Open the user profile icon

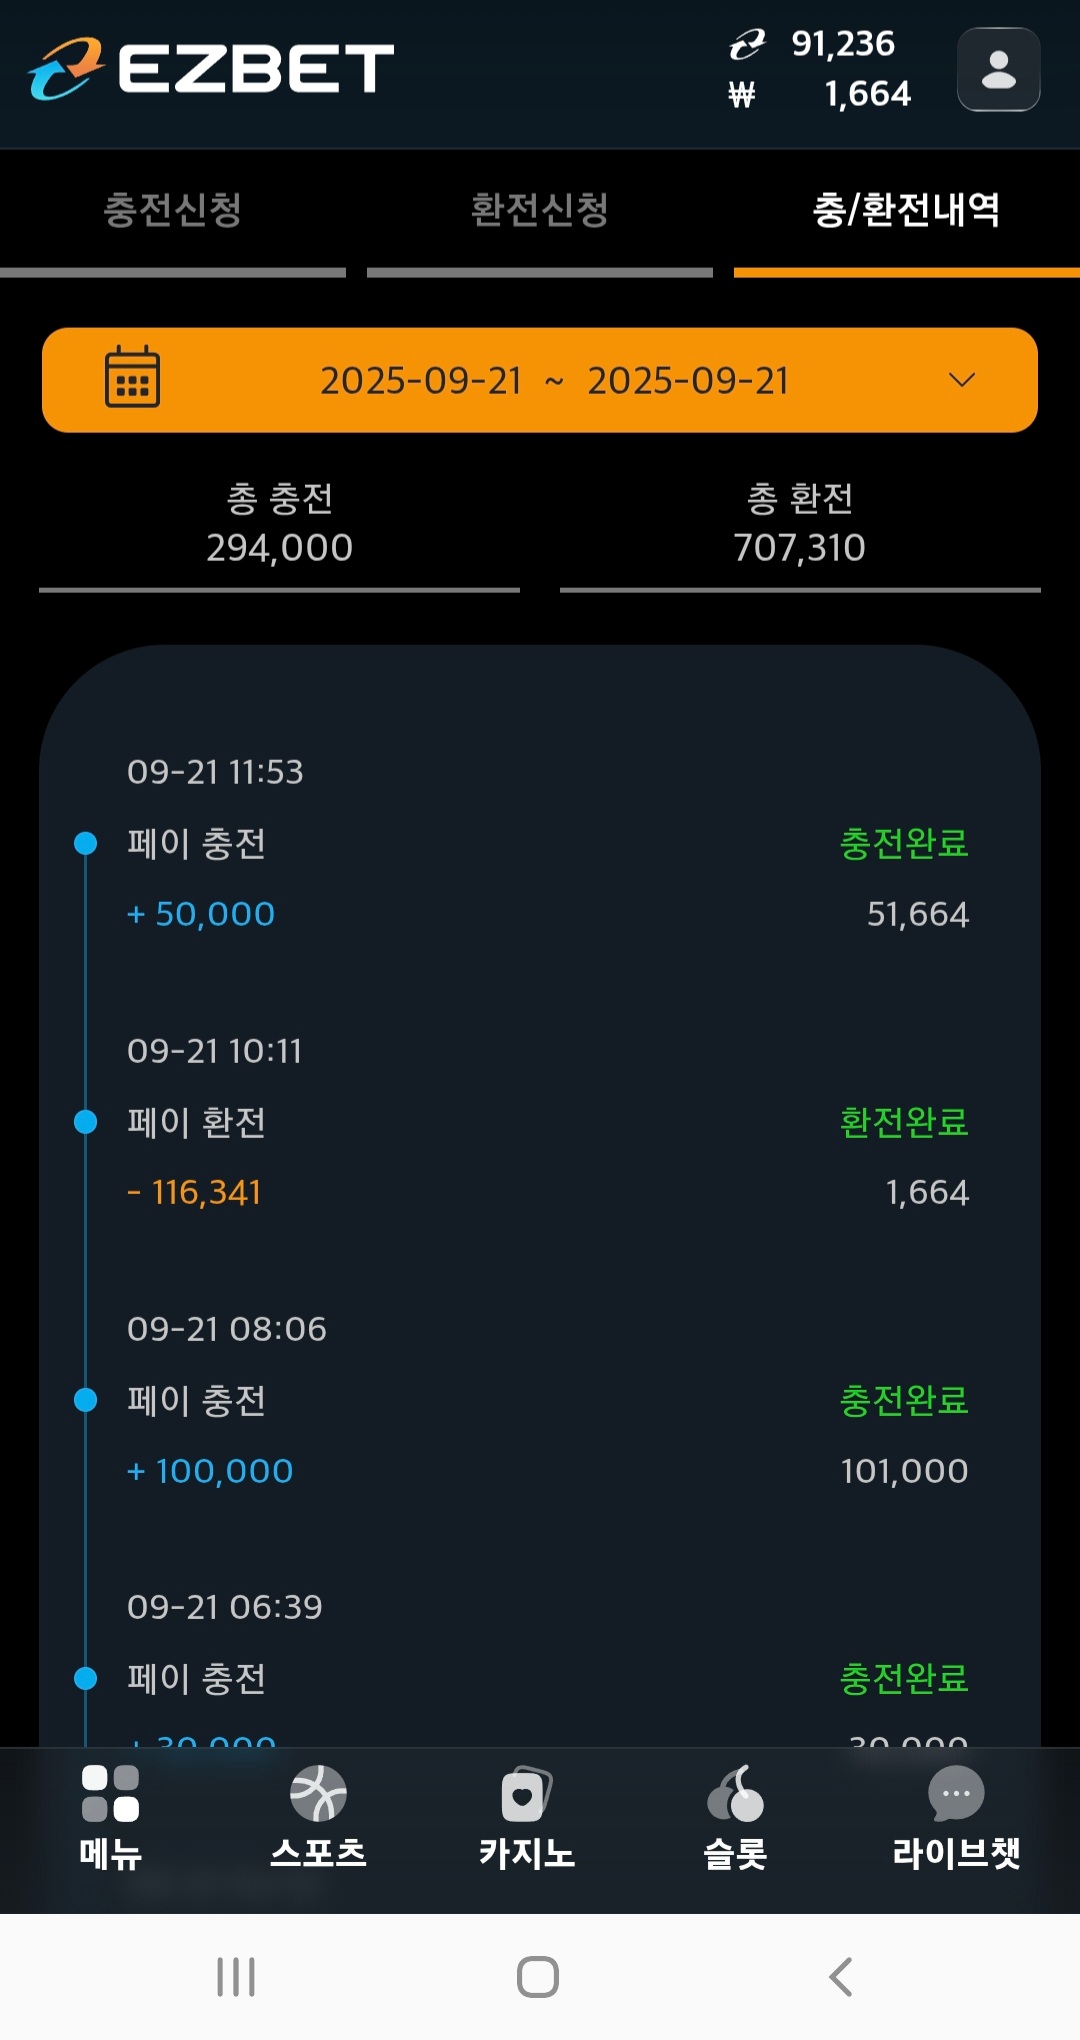[998, 69]
